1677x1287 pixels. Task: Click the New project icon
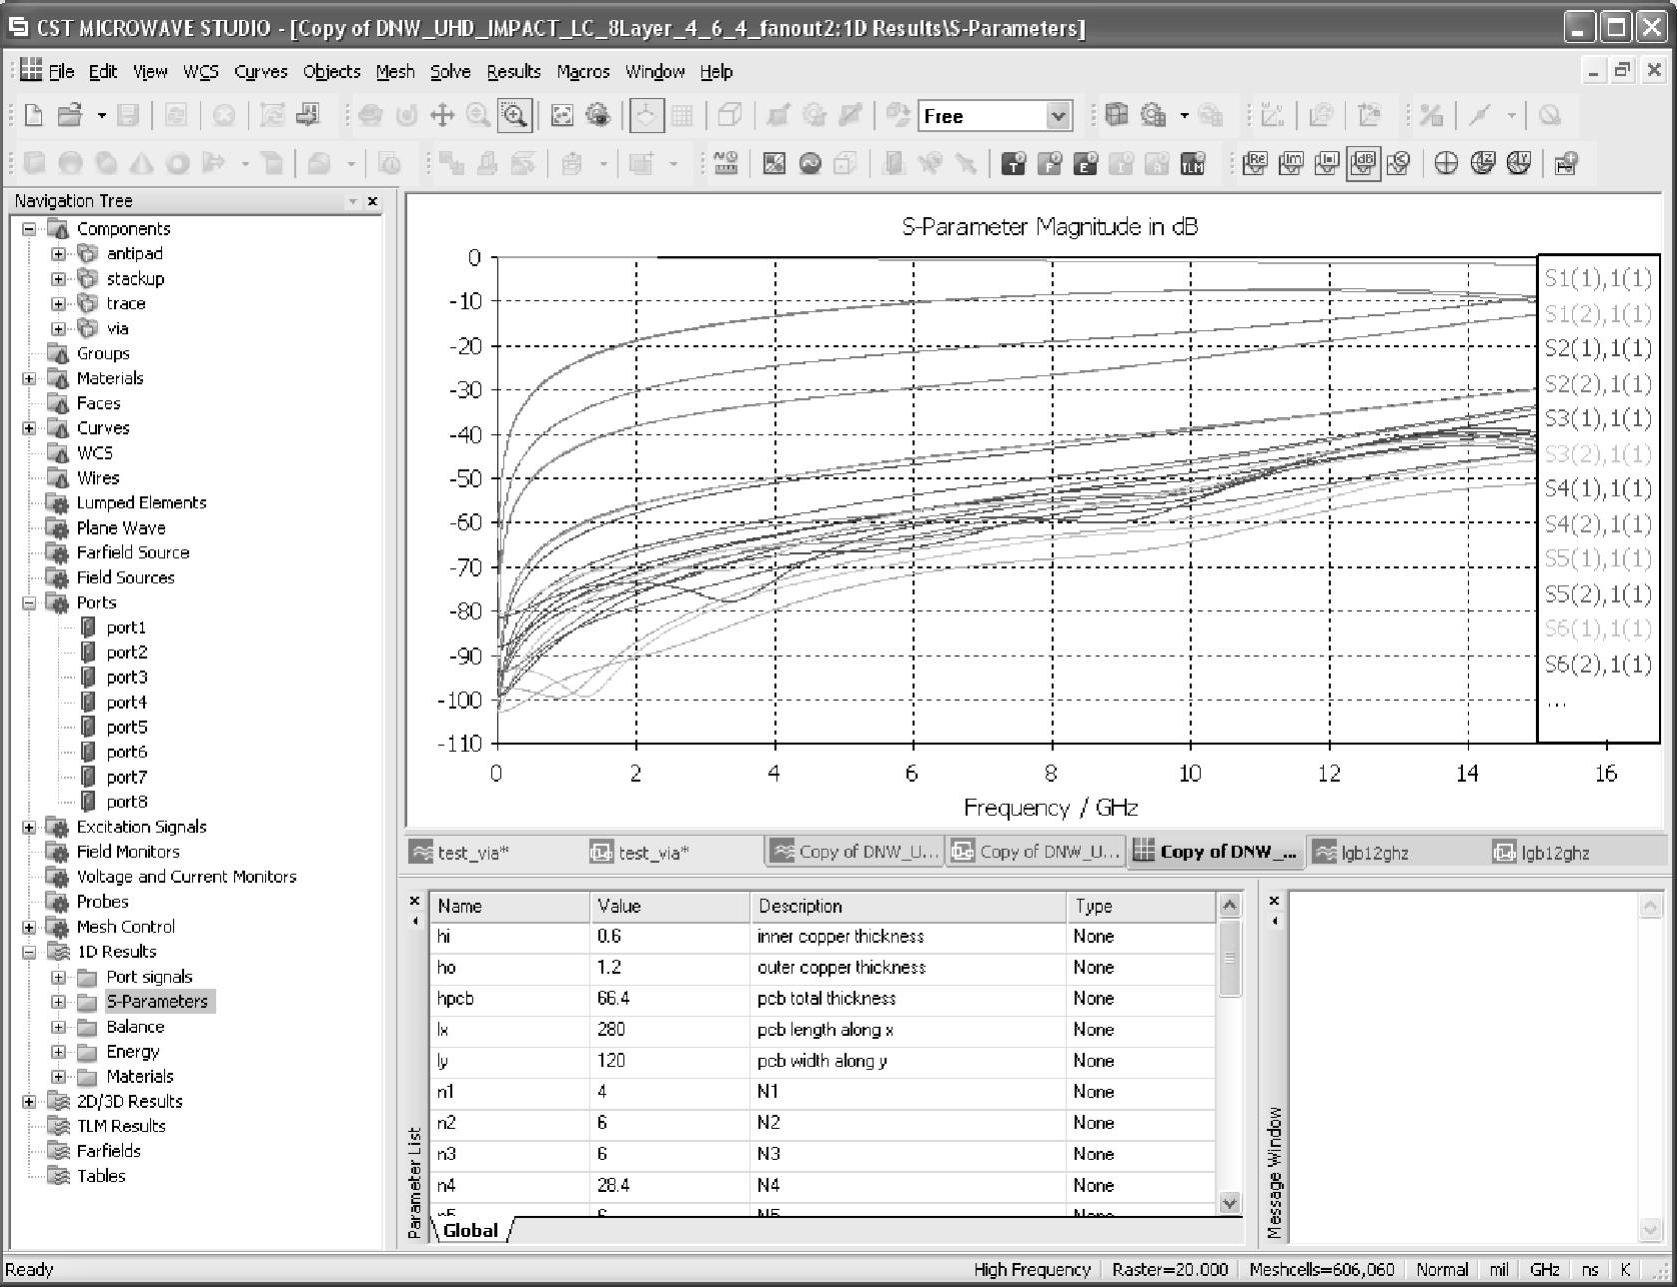[33, 115]
